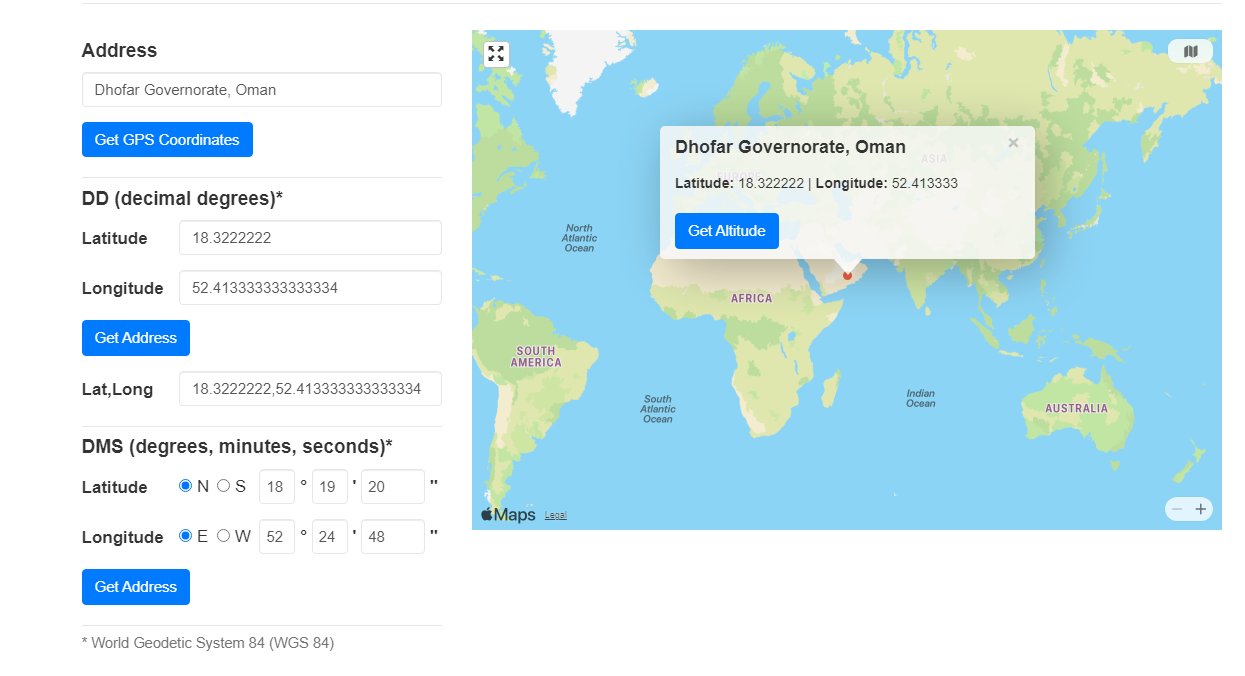Select N latitude hemisphere radio
Screen dimensions: 1245x676
pyautogui.click(x=185, y=486)
